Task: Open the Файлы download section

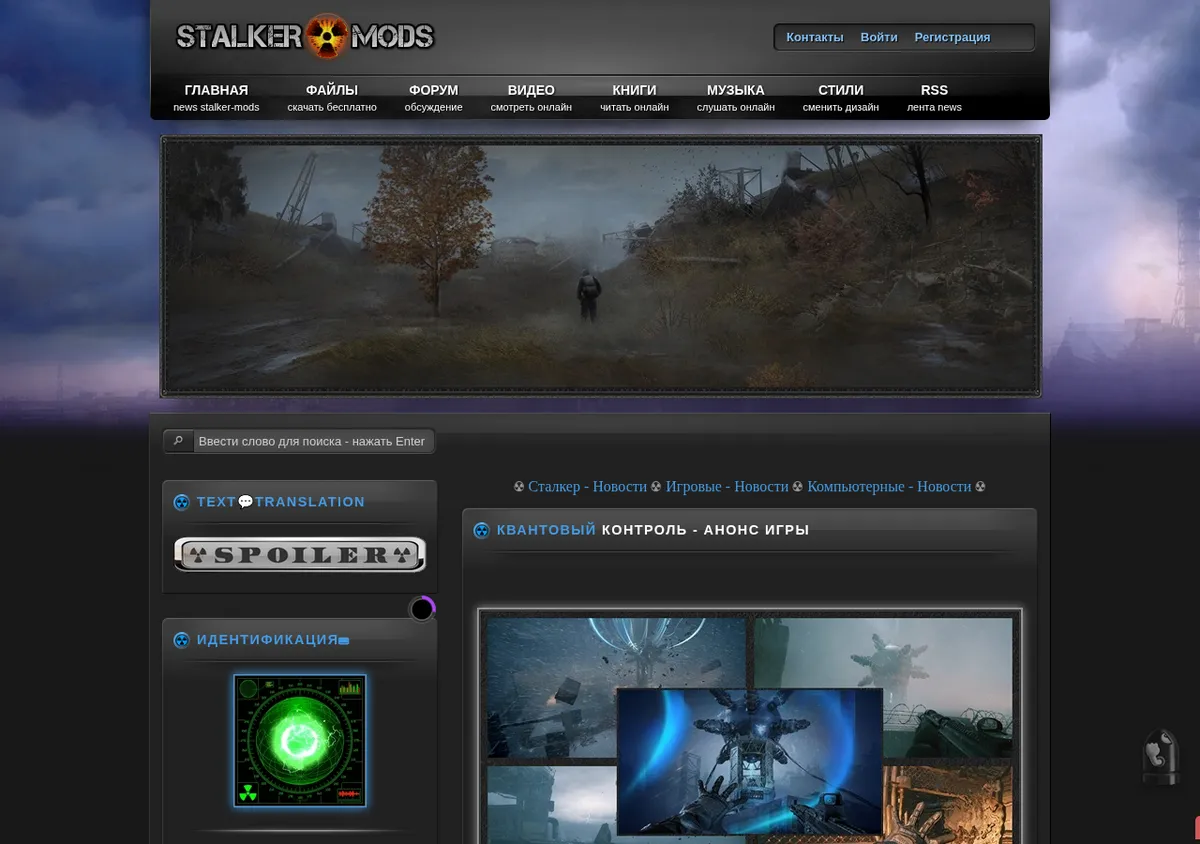Action: (332, 97)
